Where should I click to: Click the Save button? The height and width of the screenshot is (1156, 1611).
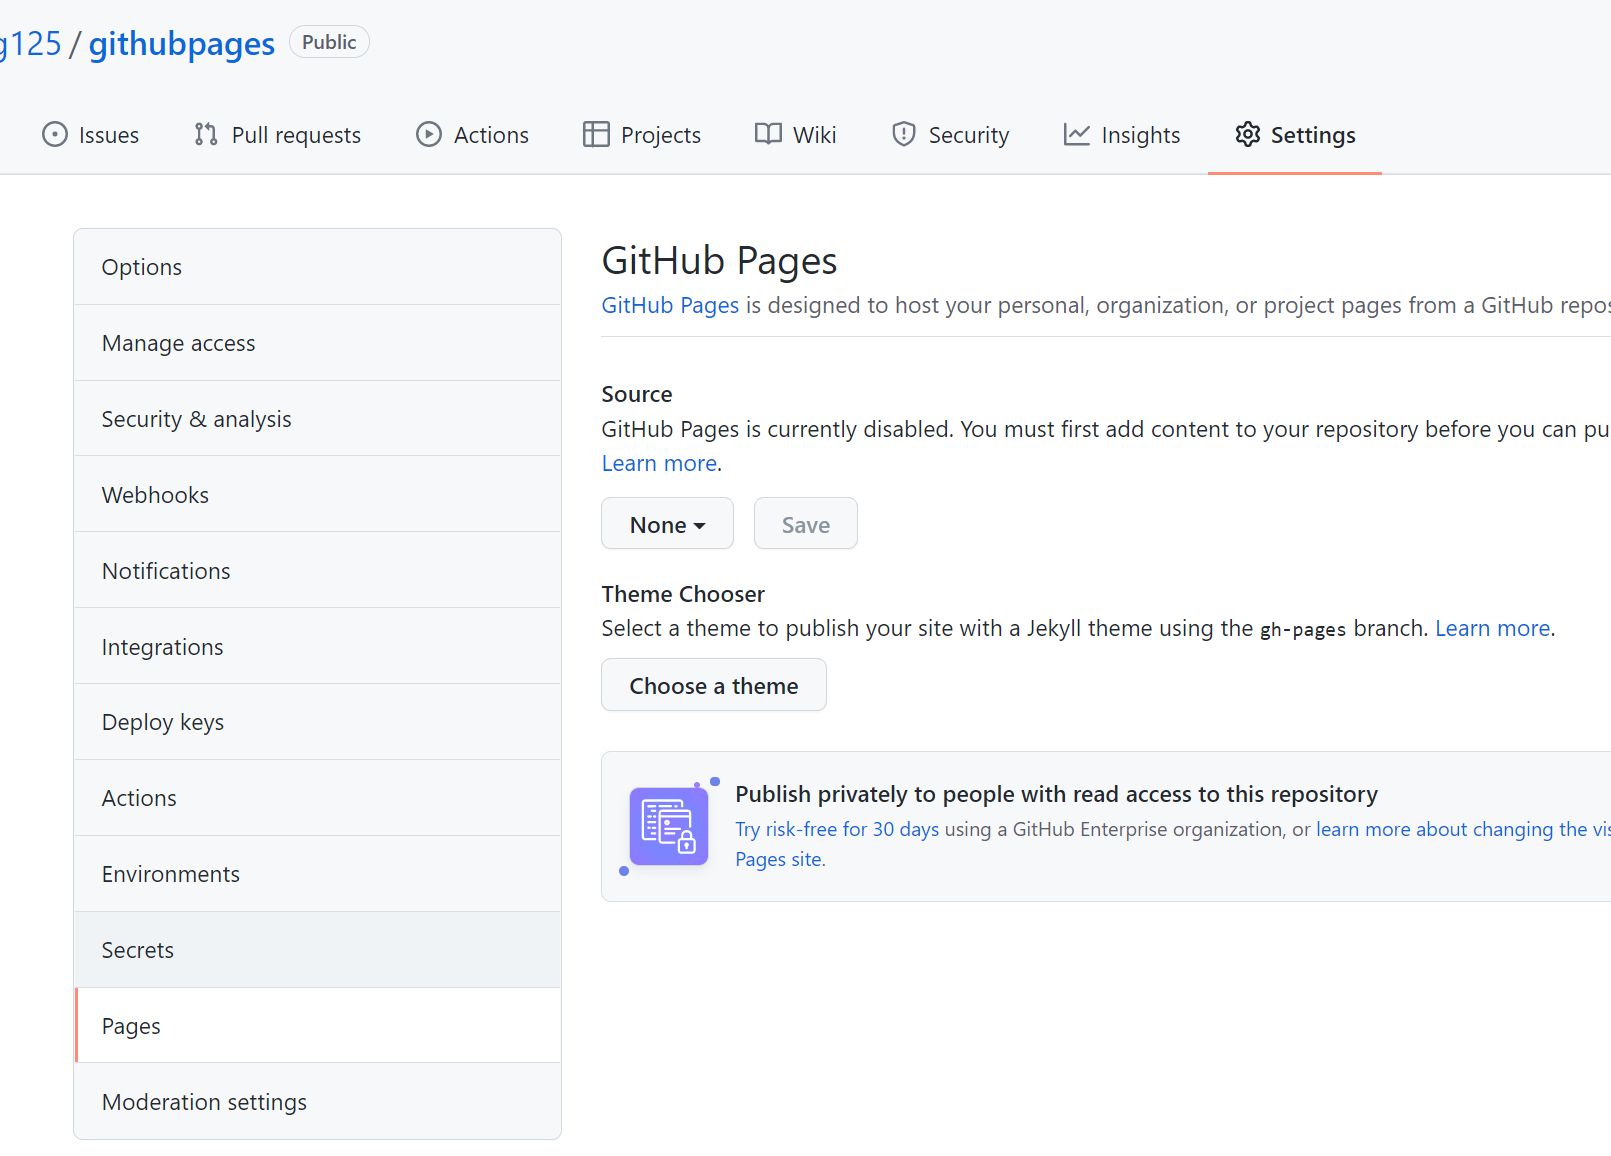[805, 524]
